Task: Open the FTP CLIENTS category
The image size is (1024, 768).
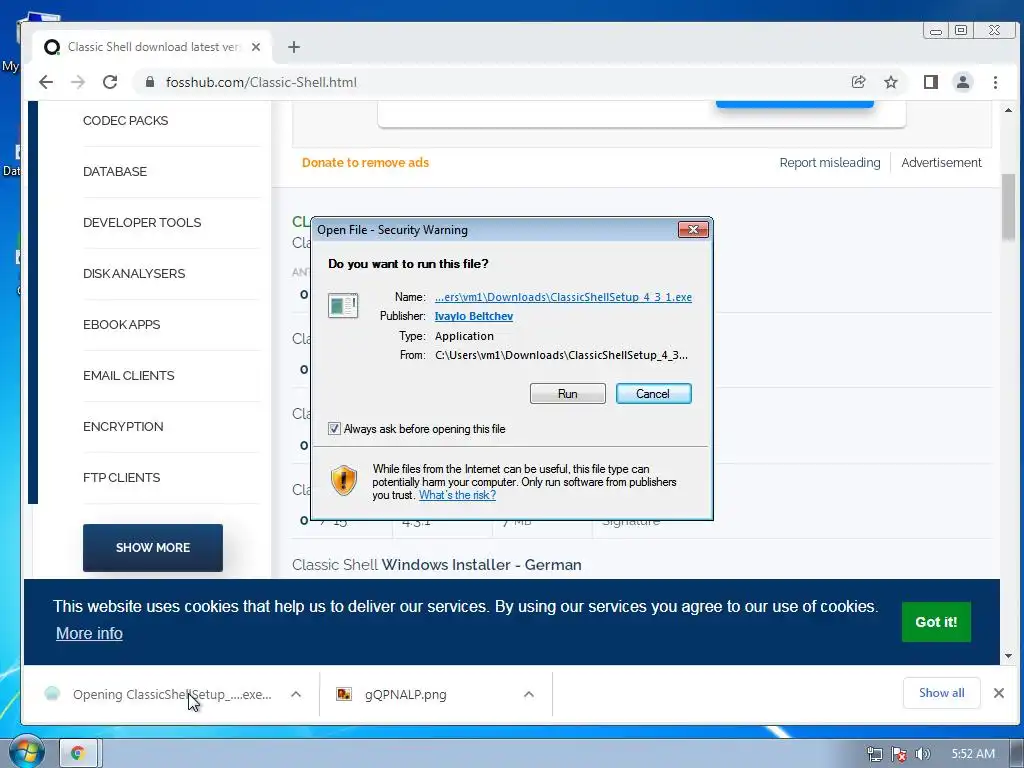Action: click(121, 477)
